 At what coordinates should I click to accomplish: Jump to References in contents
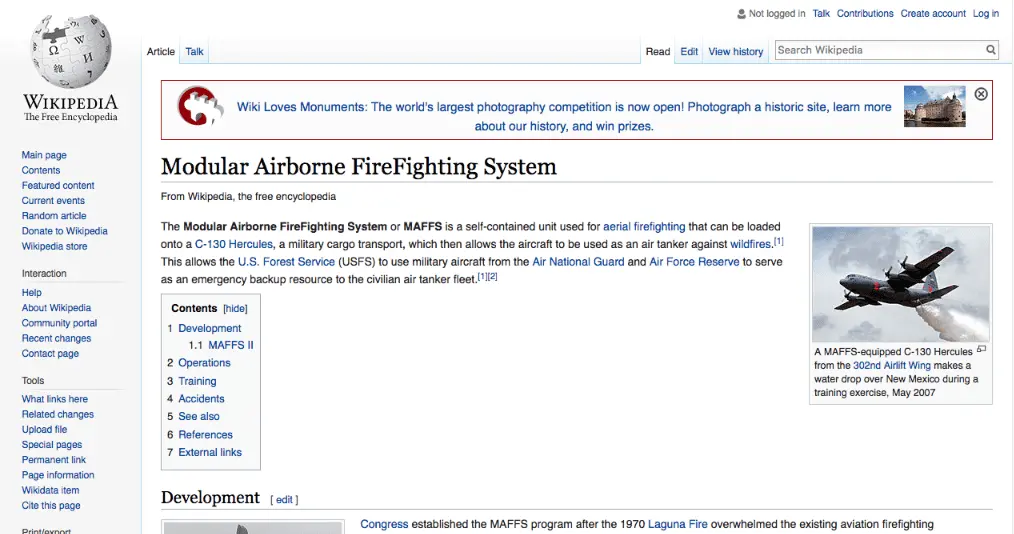click(205, 435)
